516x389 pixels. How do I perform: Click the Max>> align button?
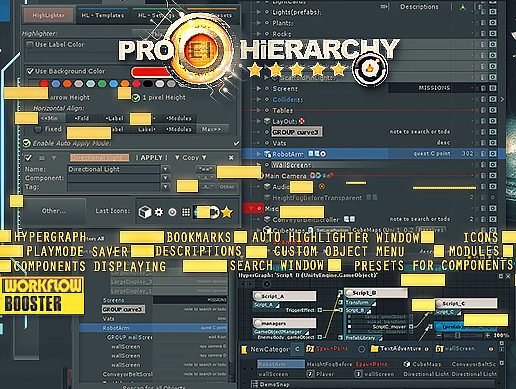pyautogui.click(x=212, y=129)
